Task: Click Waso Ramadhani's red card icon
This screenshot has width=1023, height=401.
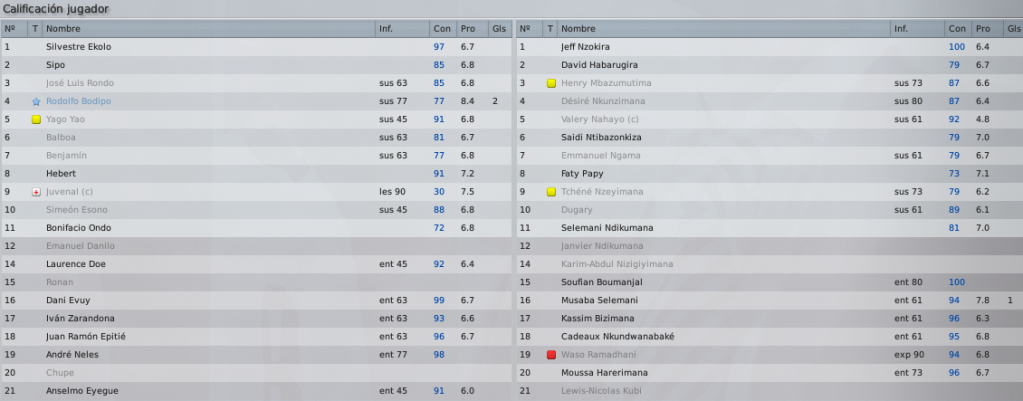Action: [x=551, y=355]
